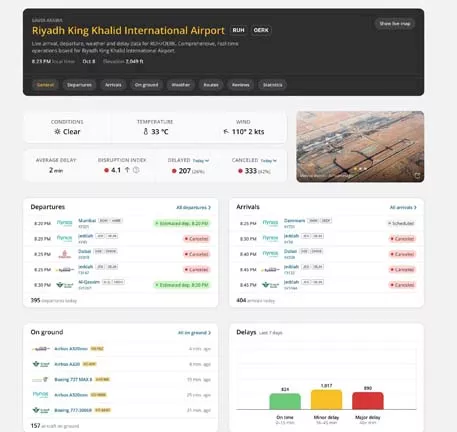Open the On ground tab
Image resolution: width=457 pixels, height=432 pixels.
click(x=146, y=85)
